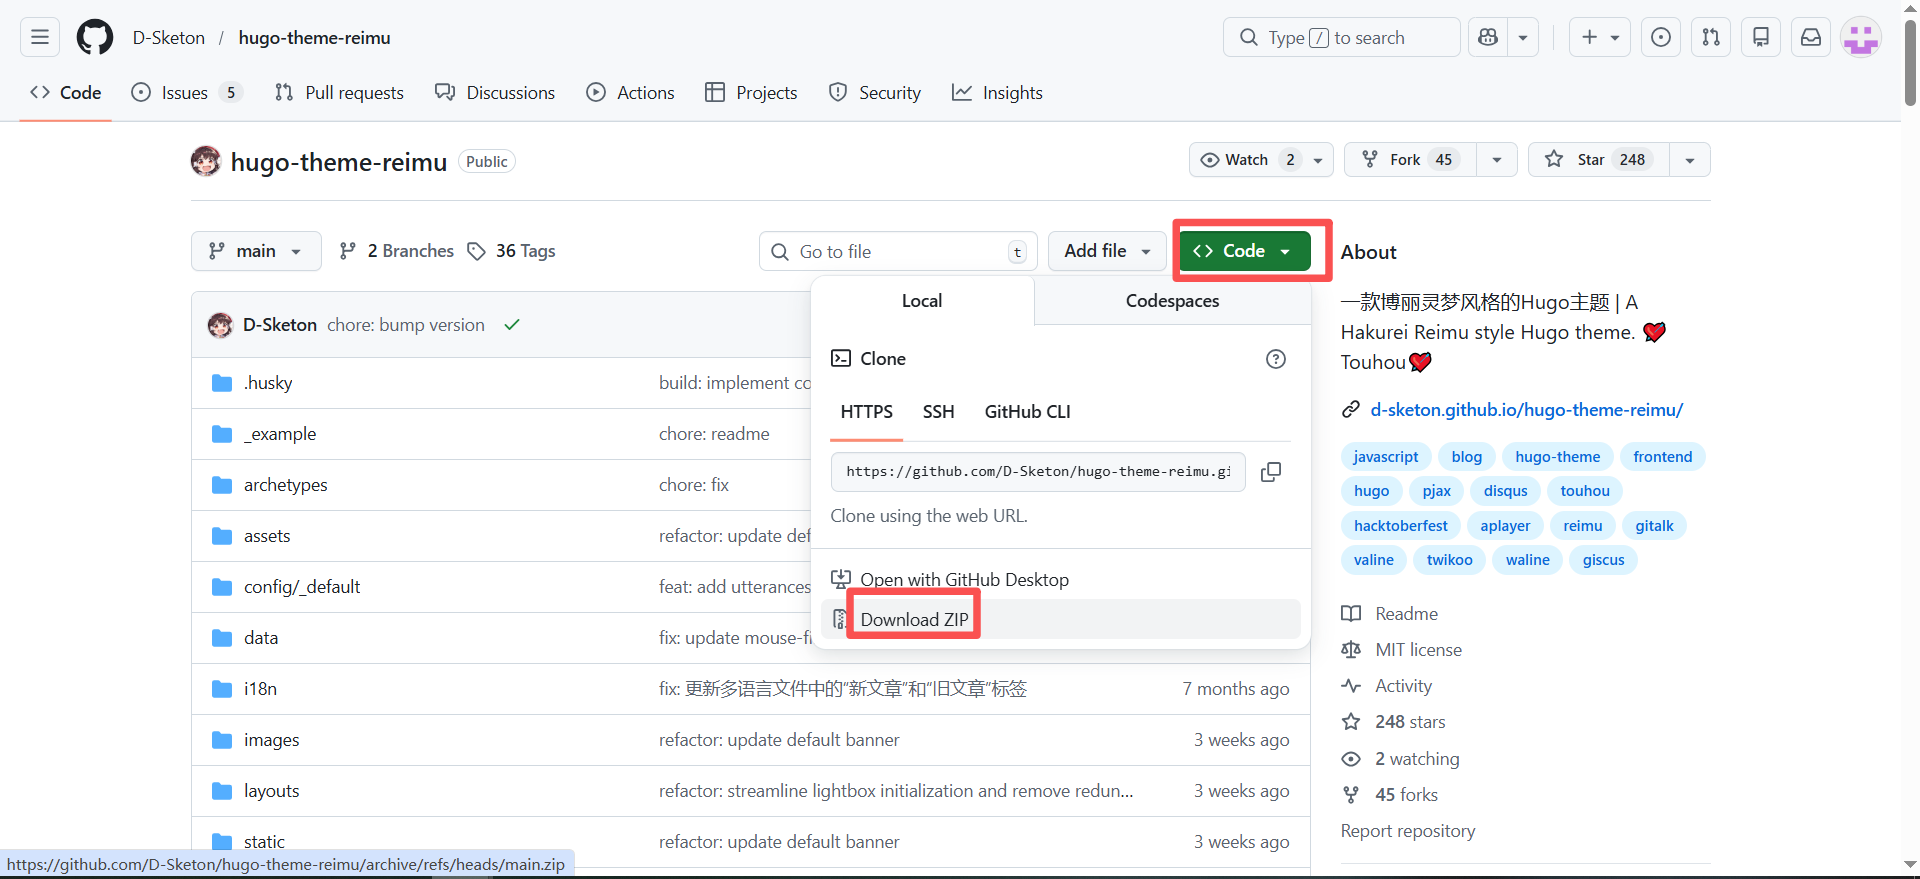This screenshot has height=879, width=1920.
Task: Open the Projects tab
Action: pyautogui.click(x=751, y=93)
